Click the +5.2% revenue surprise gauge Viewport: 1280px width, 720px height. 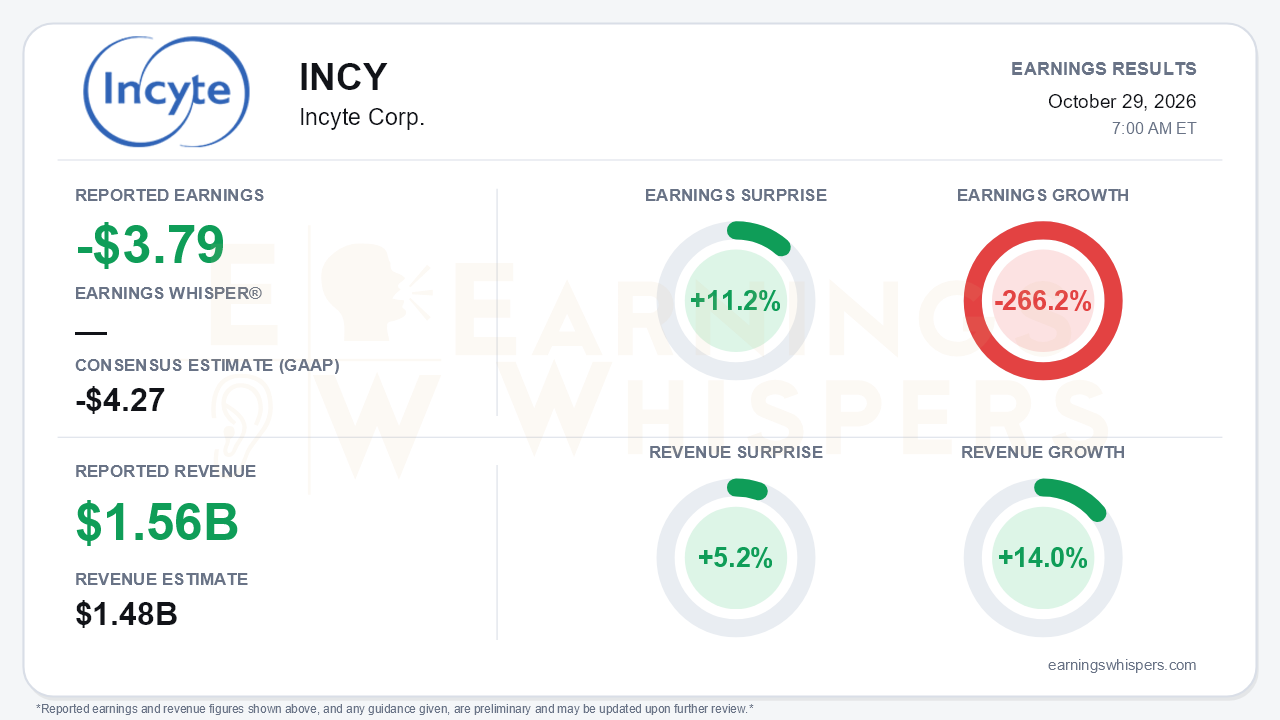pyautogui.click(x=736, y=558)
